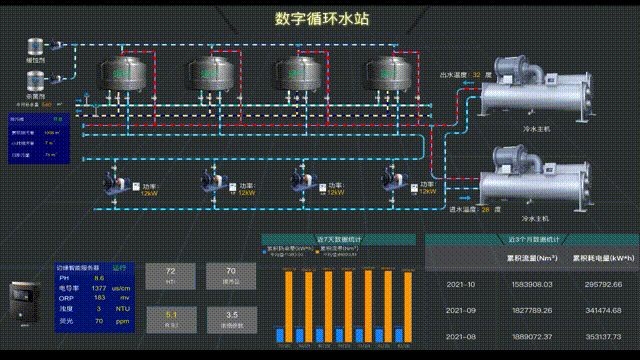Click the 累积耗电量(kW*h) column header
The height and width of the screenshot is (360, 640).
coord(603,258)
